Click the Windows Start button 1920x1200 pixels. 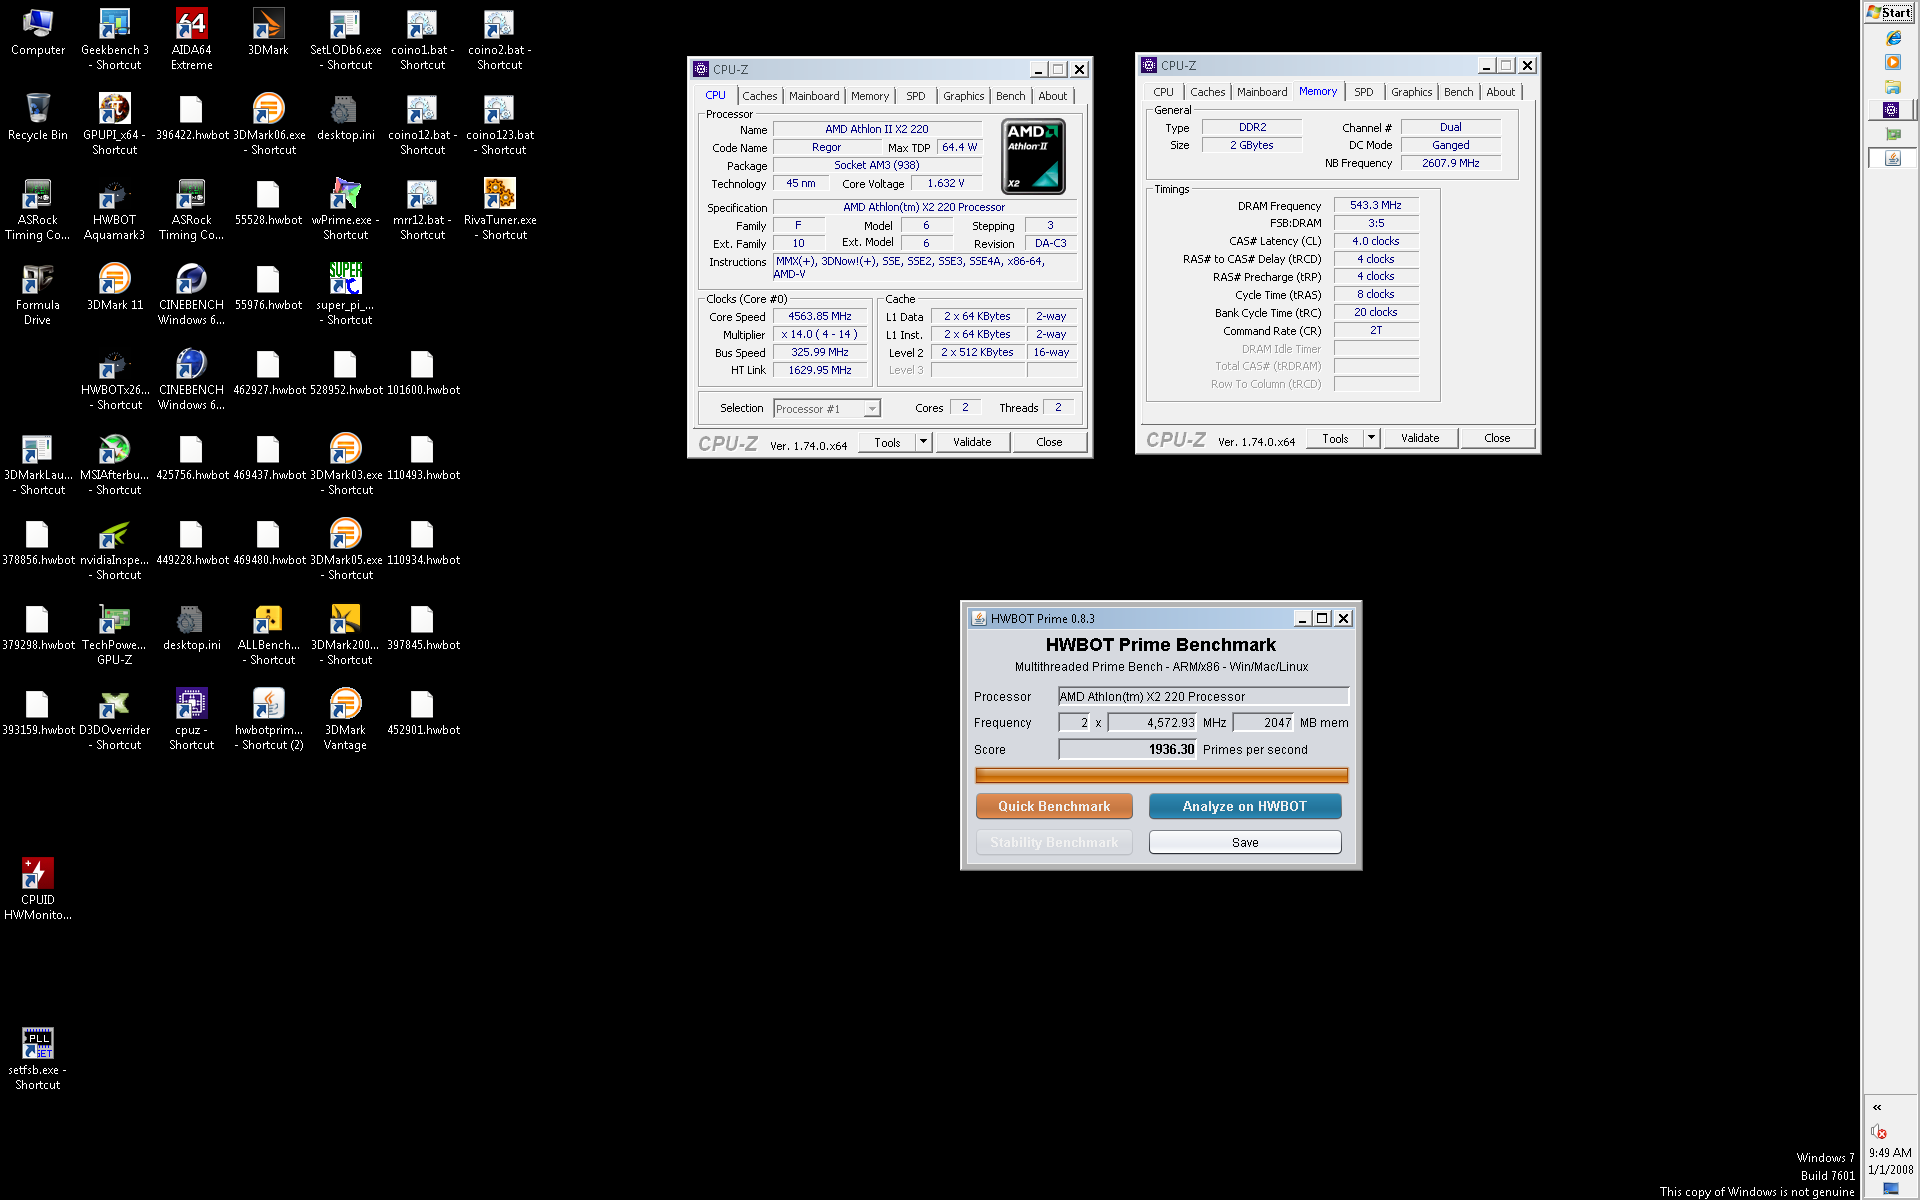1890,12
